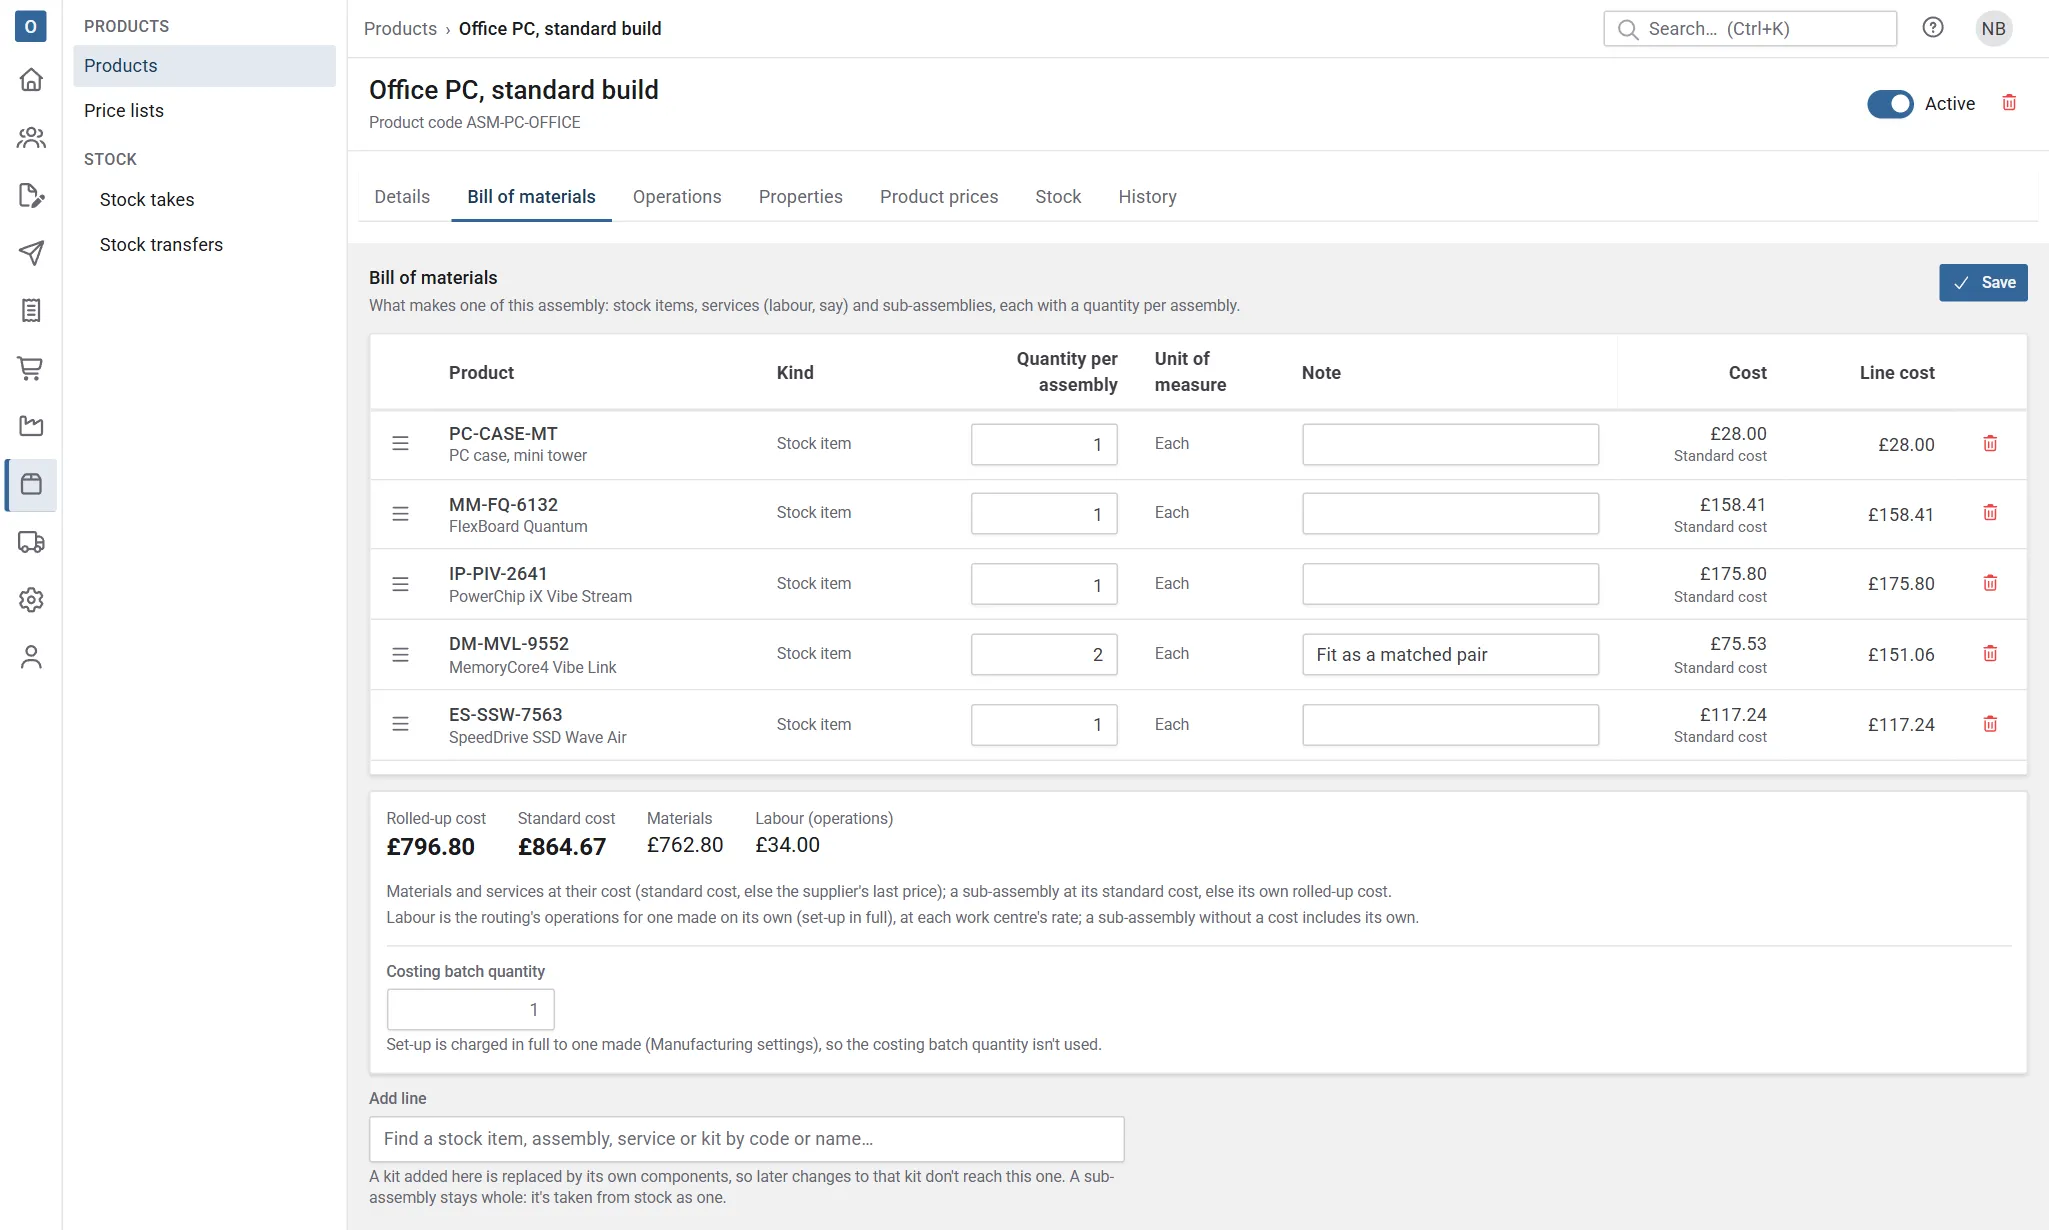Click the Costing batch quantity field
The width and height of the screenshot is (2049, 1230).
coord(470,1010)
